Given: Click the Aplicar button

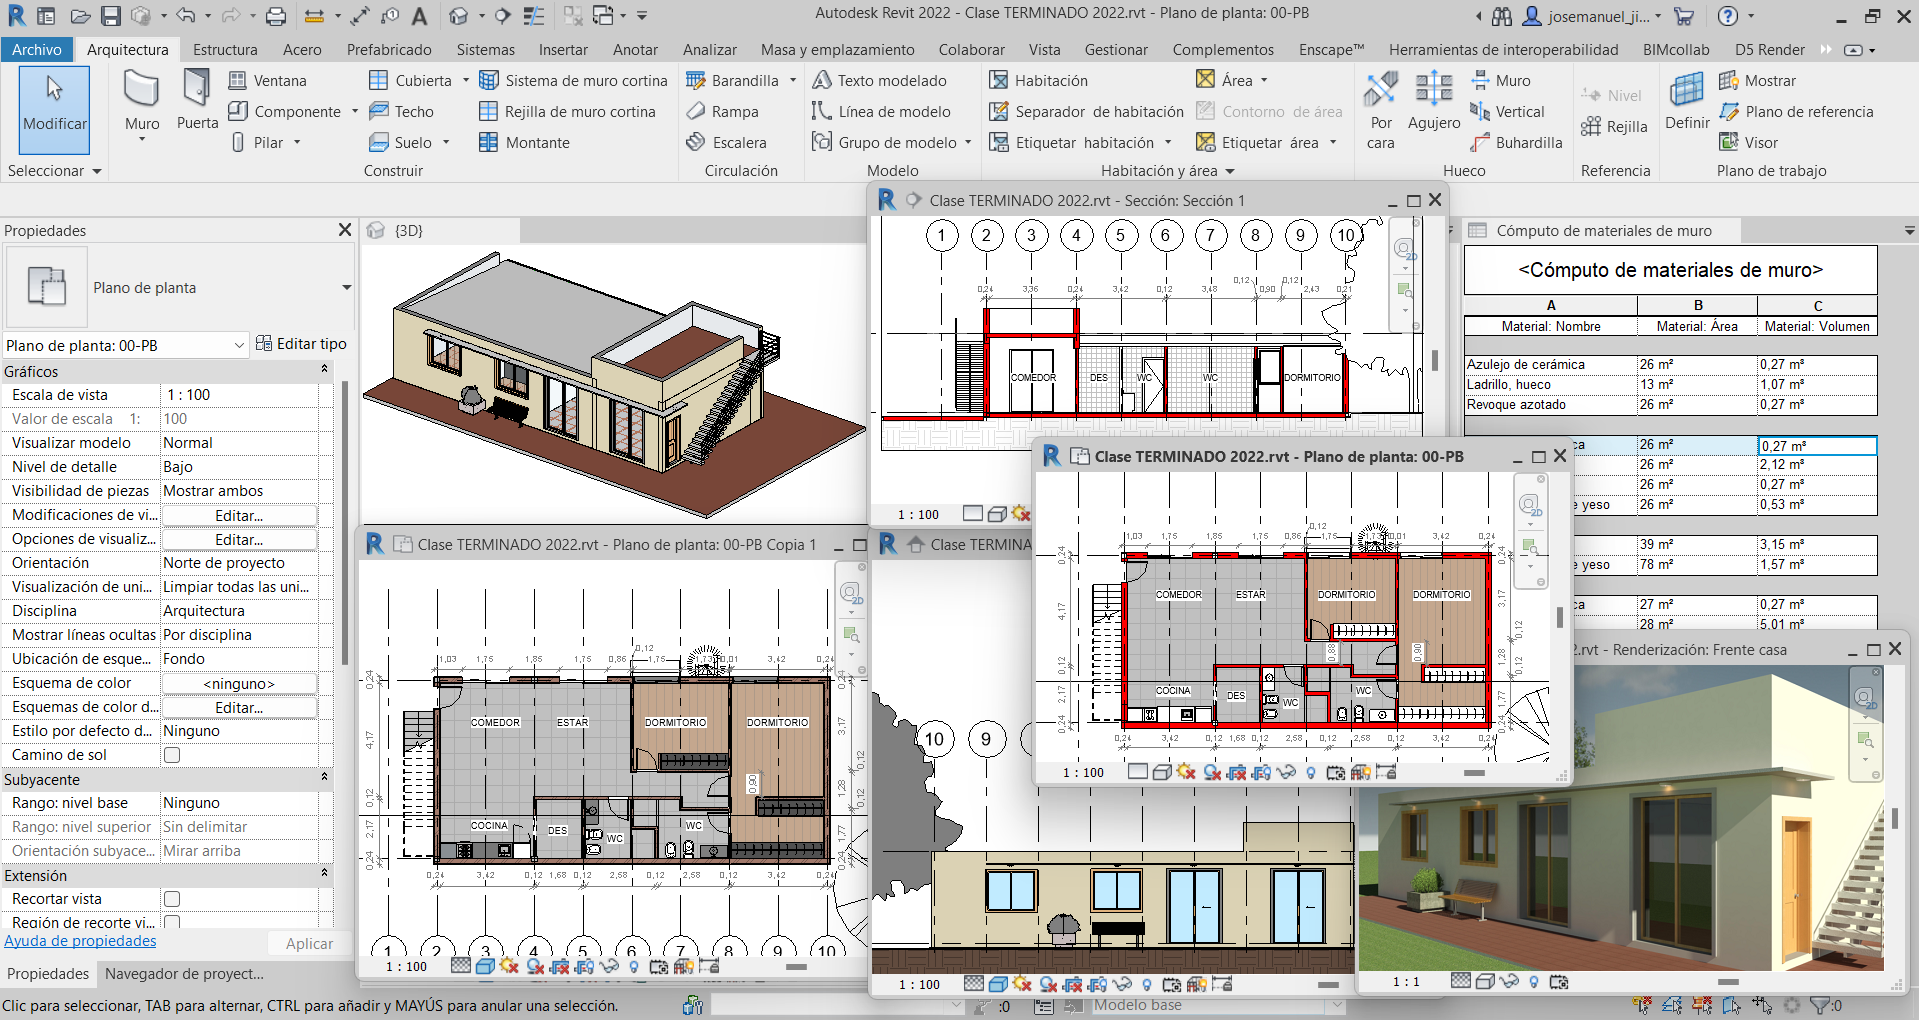Looking at the screenshot, I should point(308,943).
